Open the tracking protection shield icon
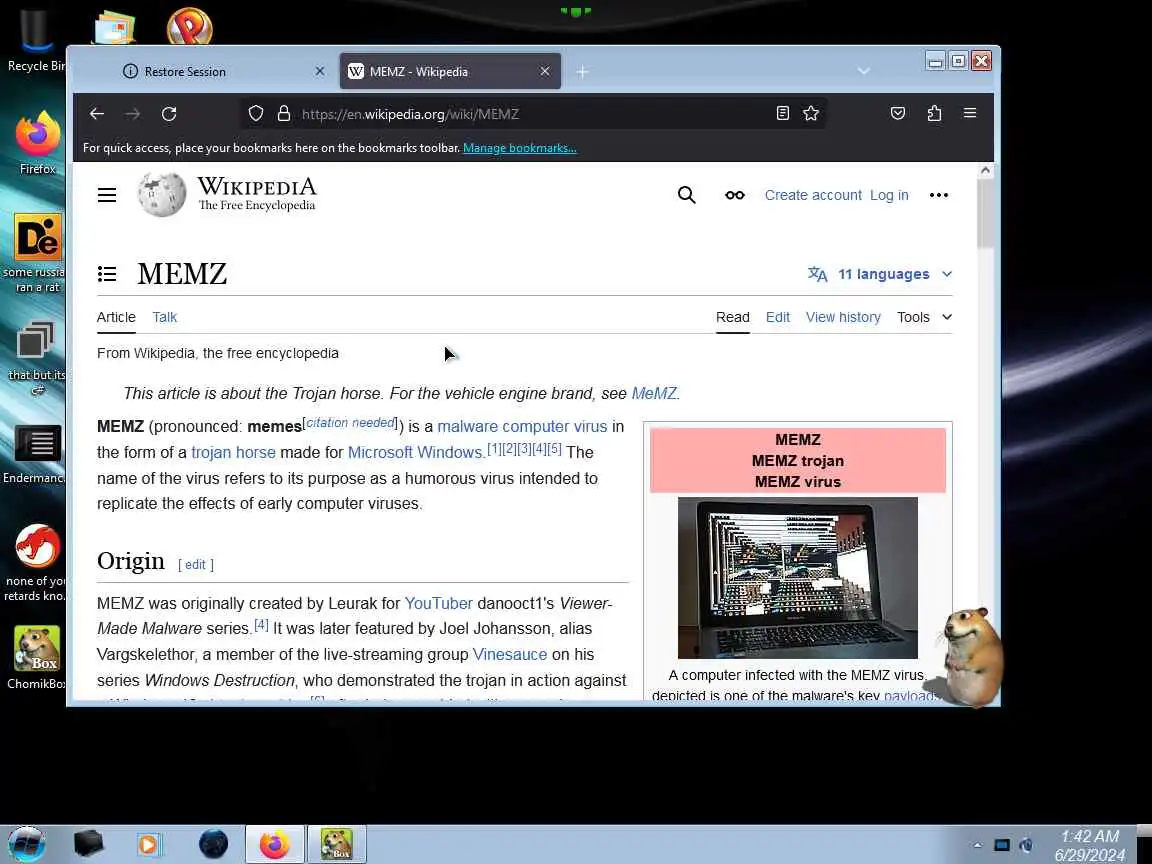 click(x=256, y=114)
